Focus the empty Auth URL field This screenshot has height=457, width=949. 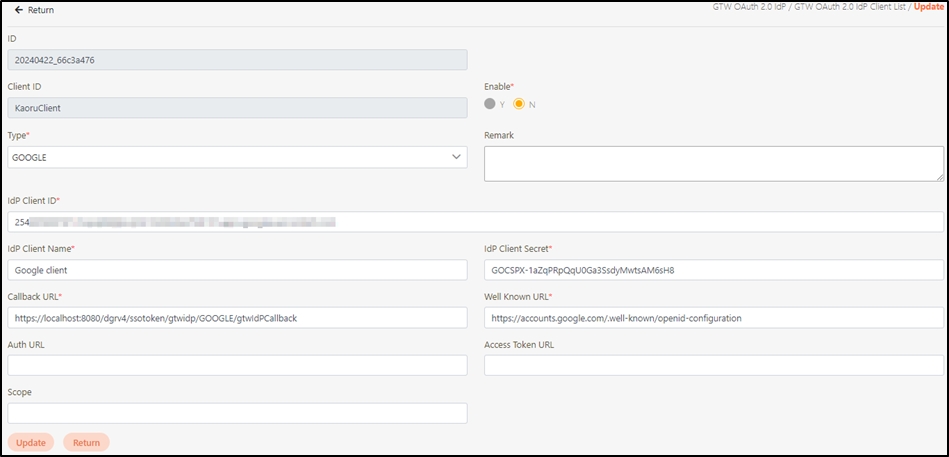[x=236, y=365]
